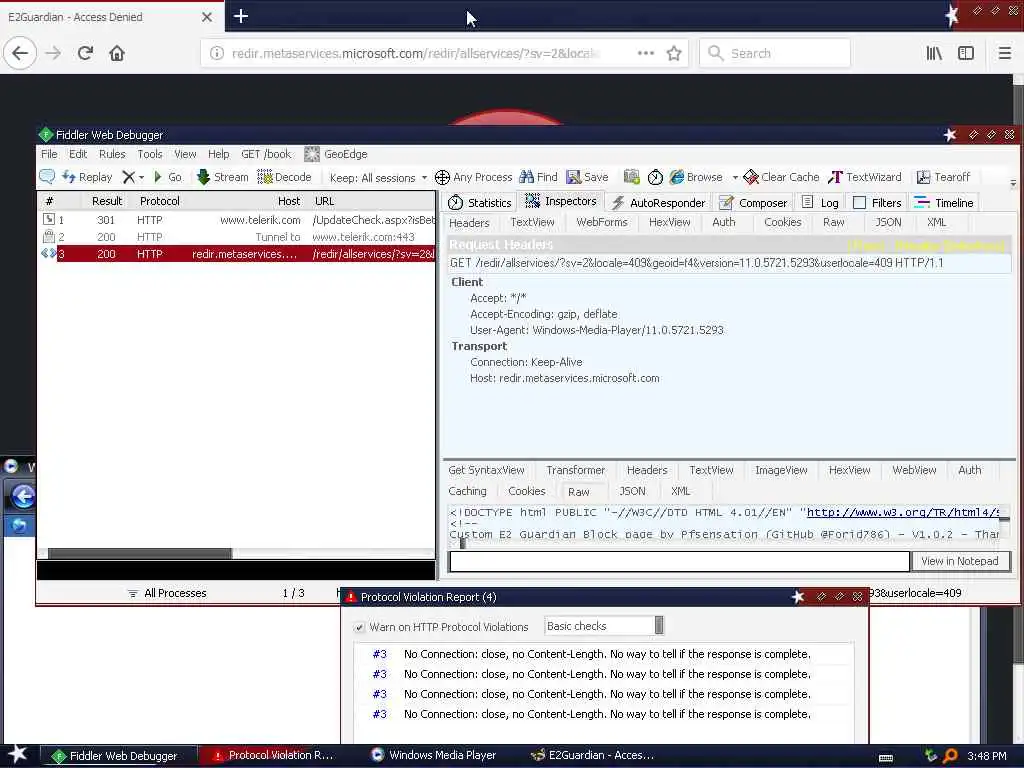Switch to the Statistics tab
Image resolution: width=1024 pixels, height=768 pixels.
click(x=479, y=202)
